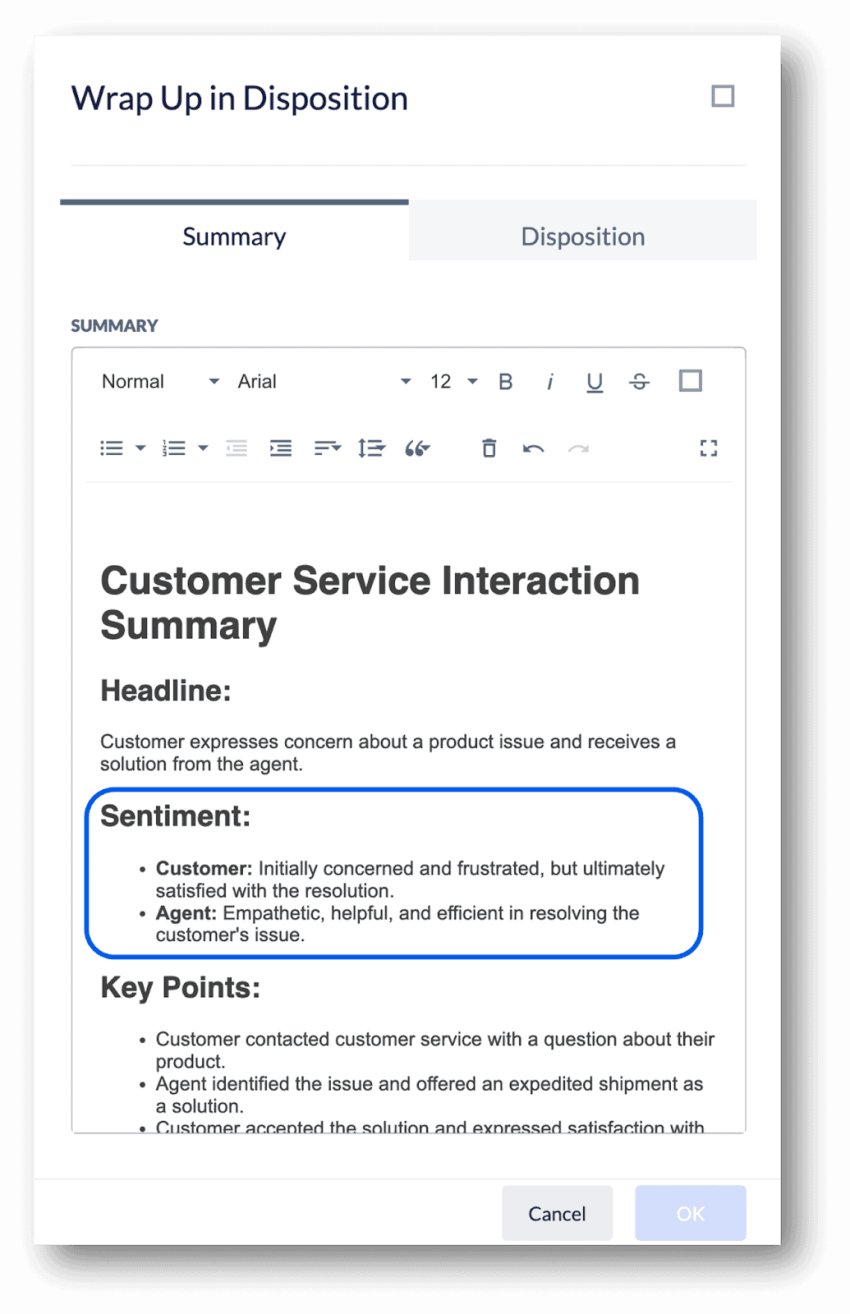This screenshot has width=850, height=1314.
Task: Insert a block quote
Action: click(417, 448)
